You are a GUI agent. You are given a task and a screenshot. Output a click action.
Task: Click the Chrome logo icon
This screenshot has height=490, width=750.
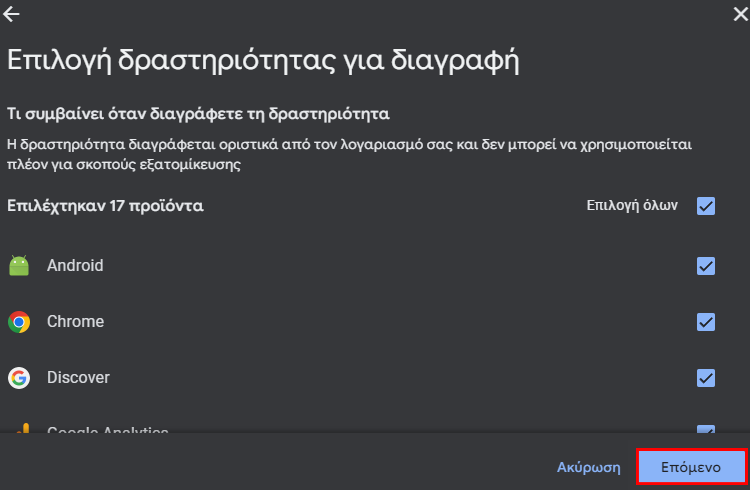[19, 322]
